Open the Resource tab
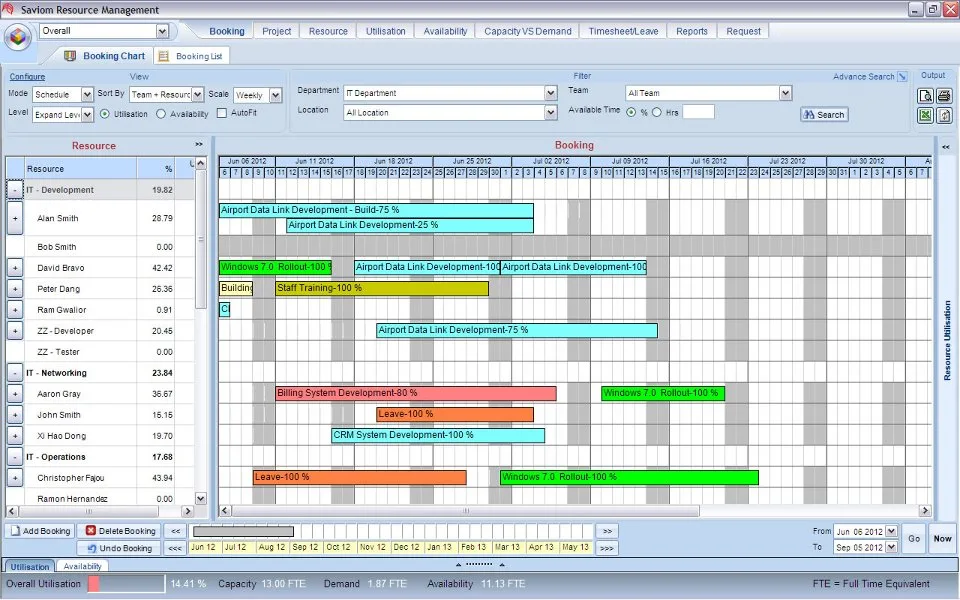This screenshot has width=960, height=600. (328, 31)
